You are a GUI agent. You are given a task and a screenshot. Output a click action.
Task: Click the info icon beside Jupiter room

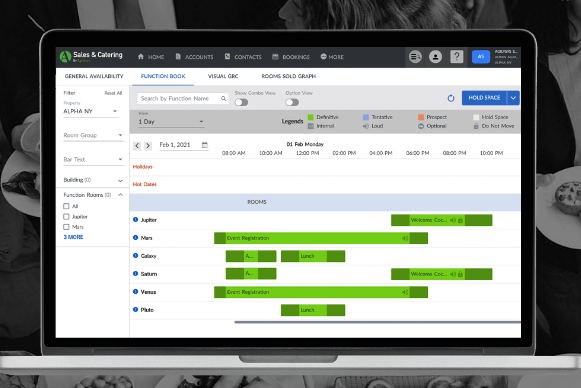point(135,219)
